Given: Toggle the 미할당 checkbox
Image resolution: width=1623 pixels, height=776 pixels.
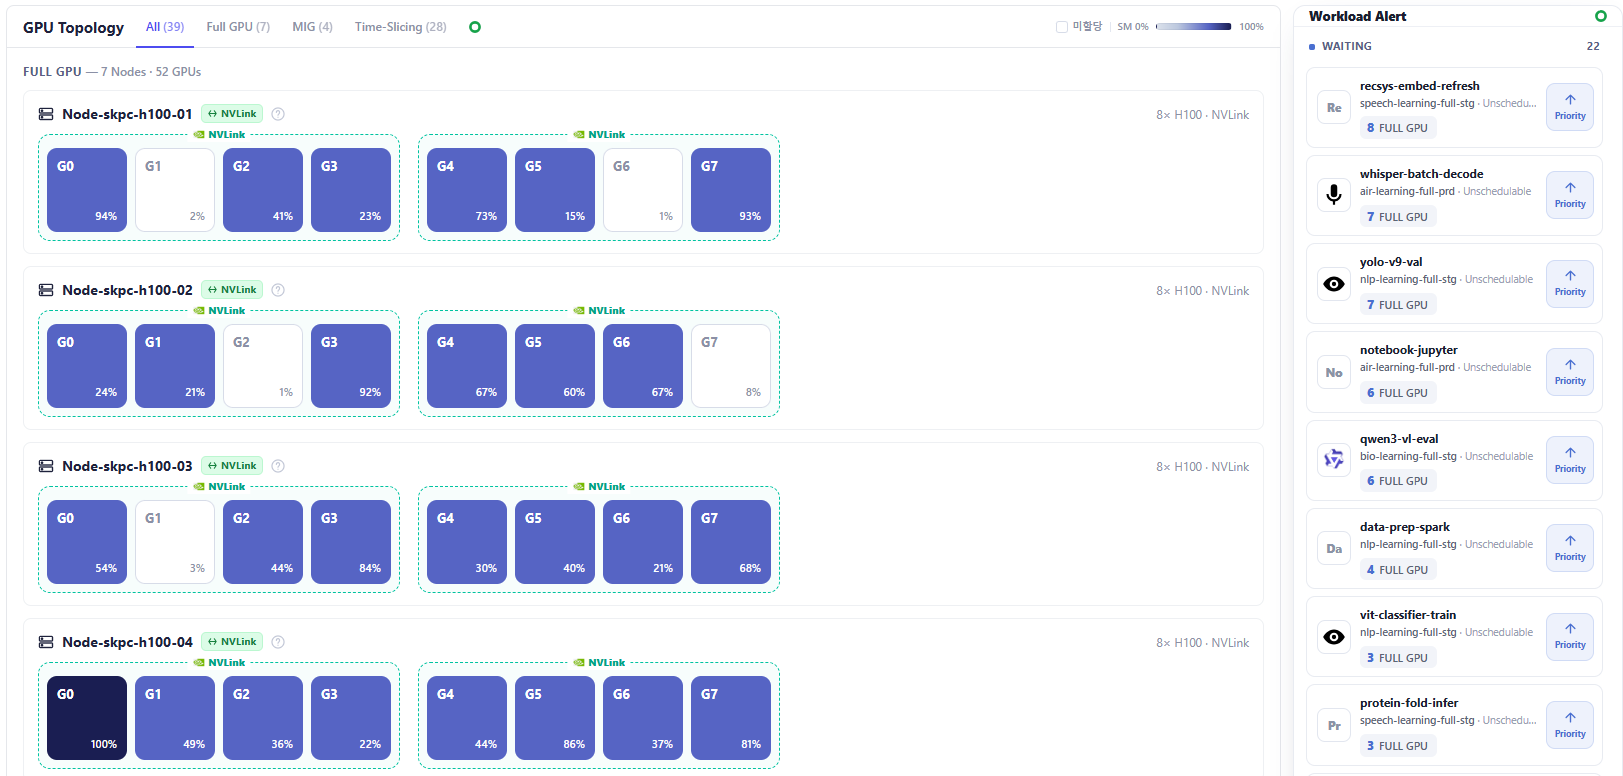Looking at the screenshot, I should pos(1062,27).
